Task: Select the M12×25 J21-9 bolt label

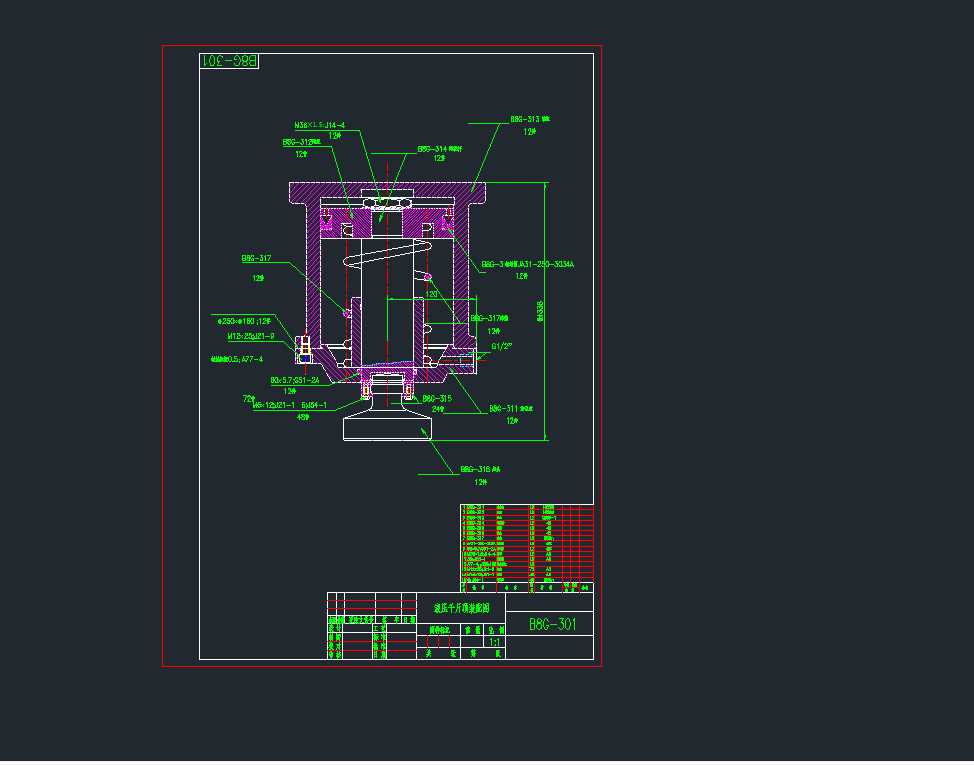Action: (251, 336)
